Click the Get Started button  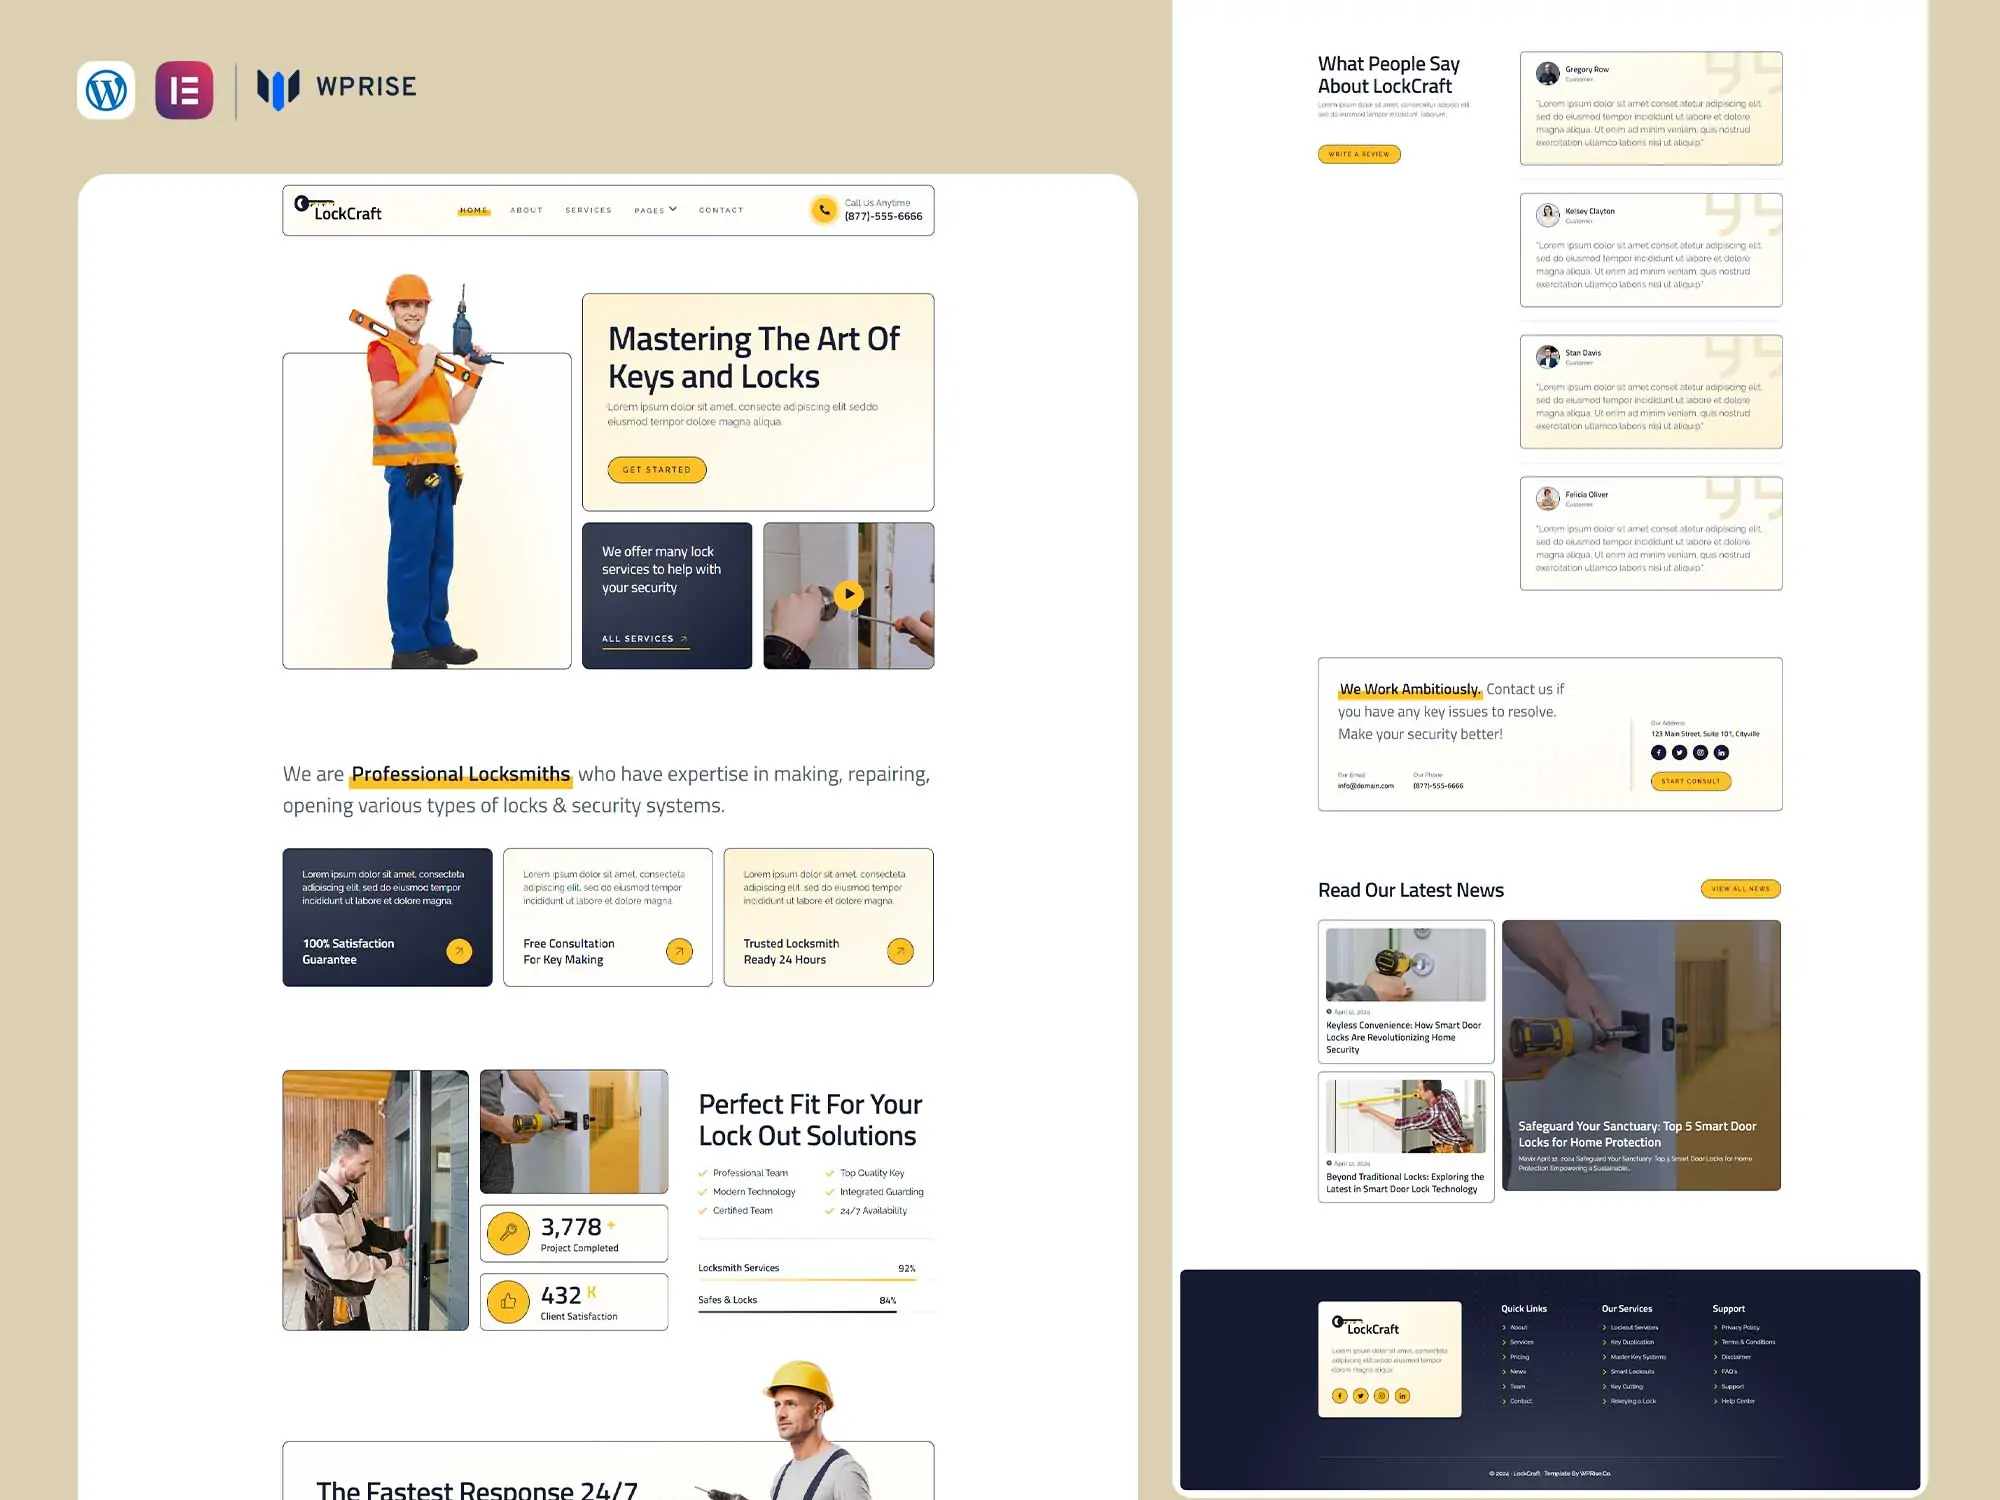pyautogui.click(x=656, y=469)
